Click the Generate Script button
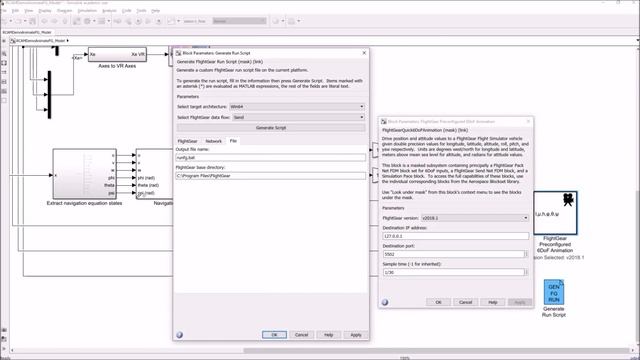Screen dimensions: 640x360 point(271,128)
